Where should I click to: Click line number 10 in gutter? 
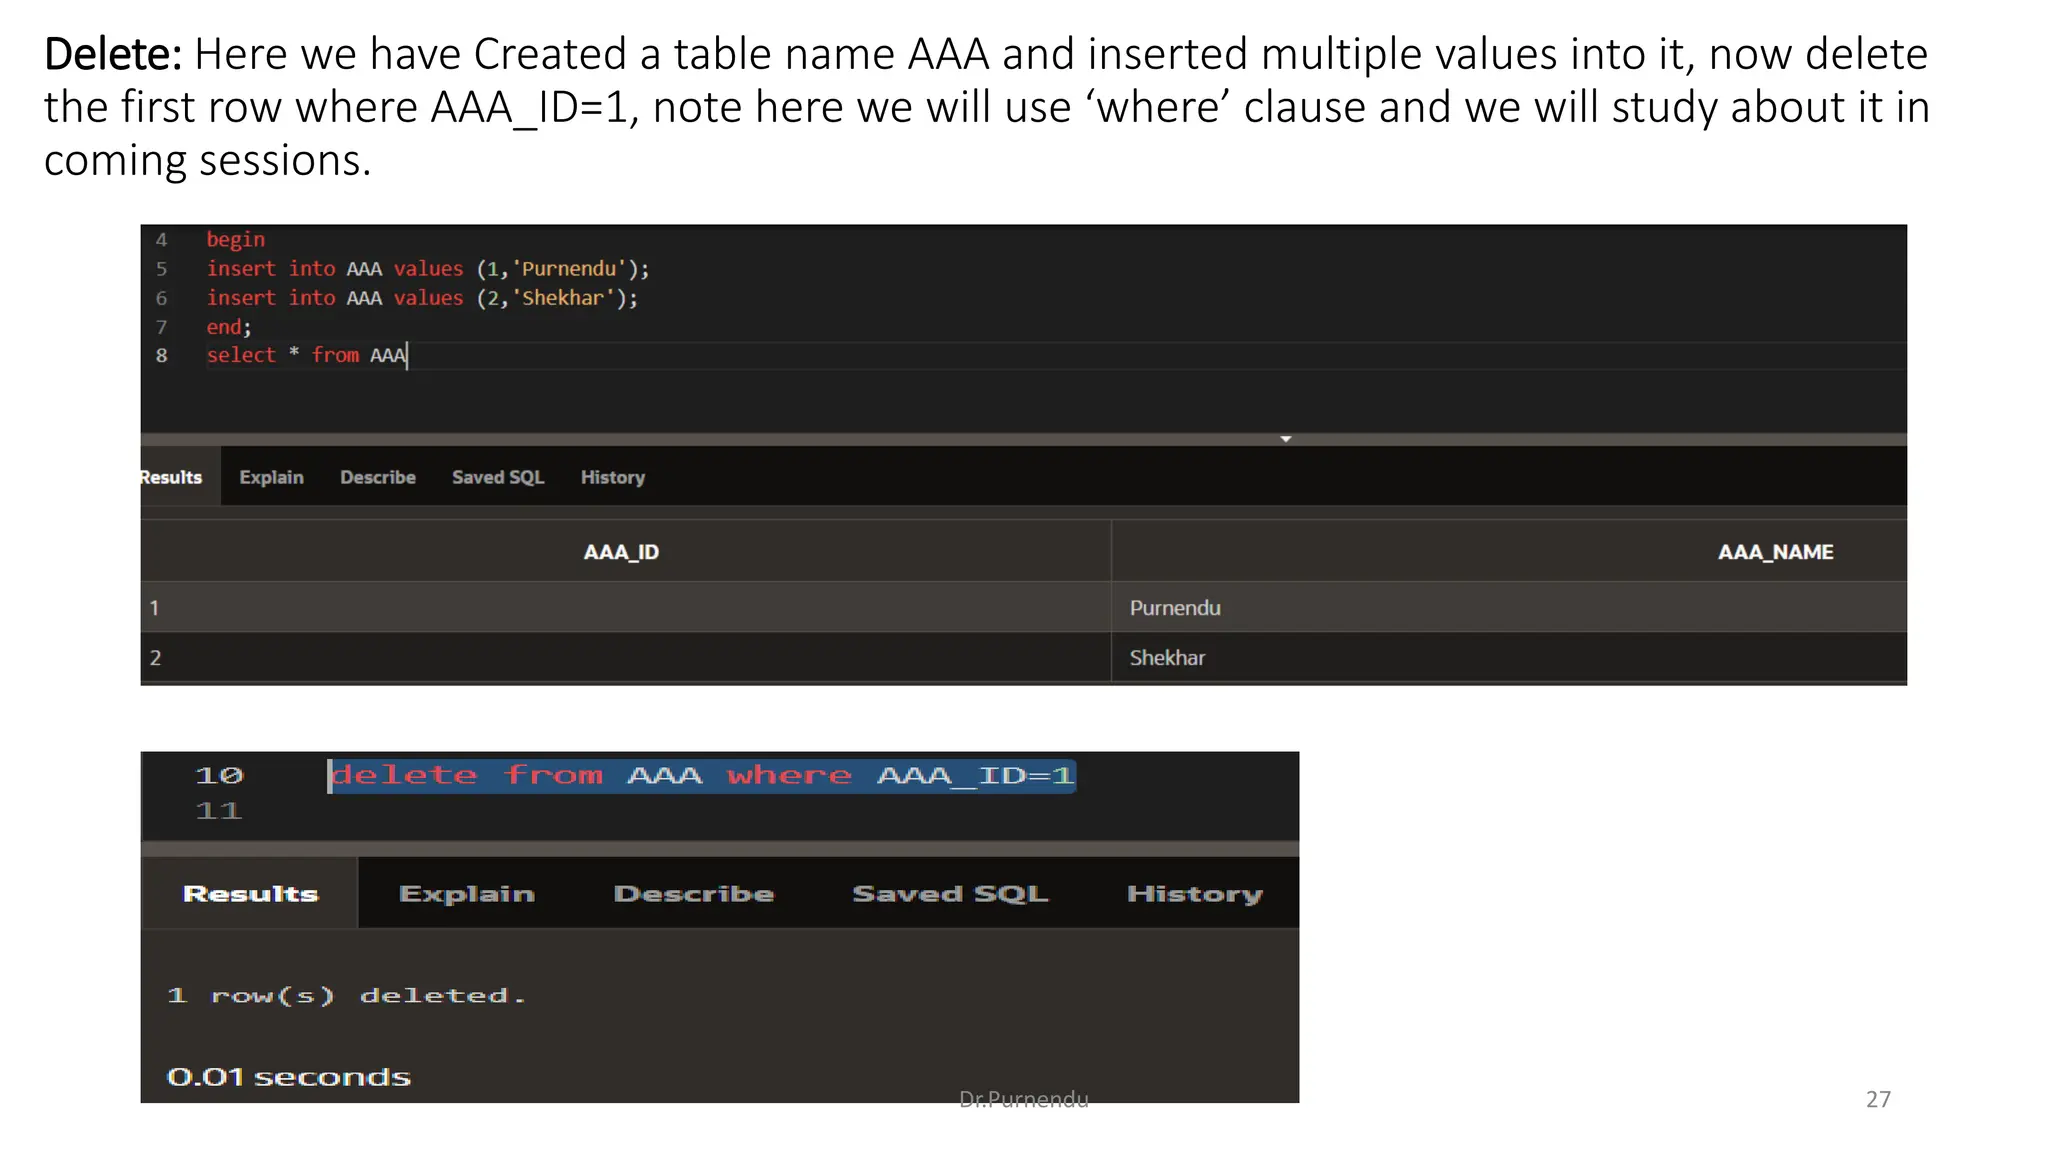(219, 775)
